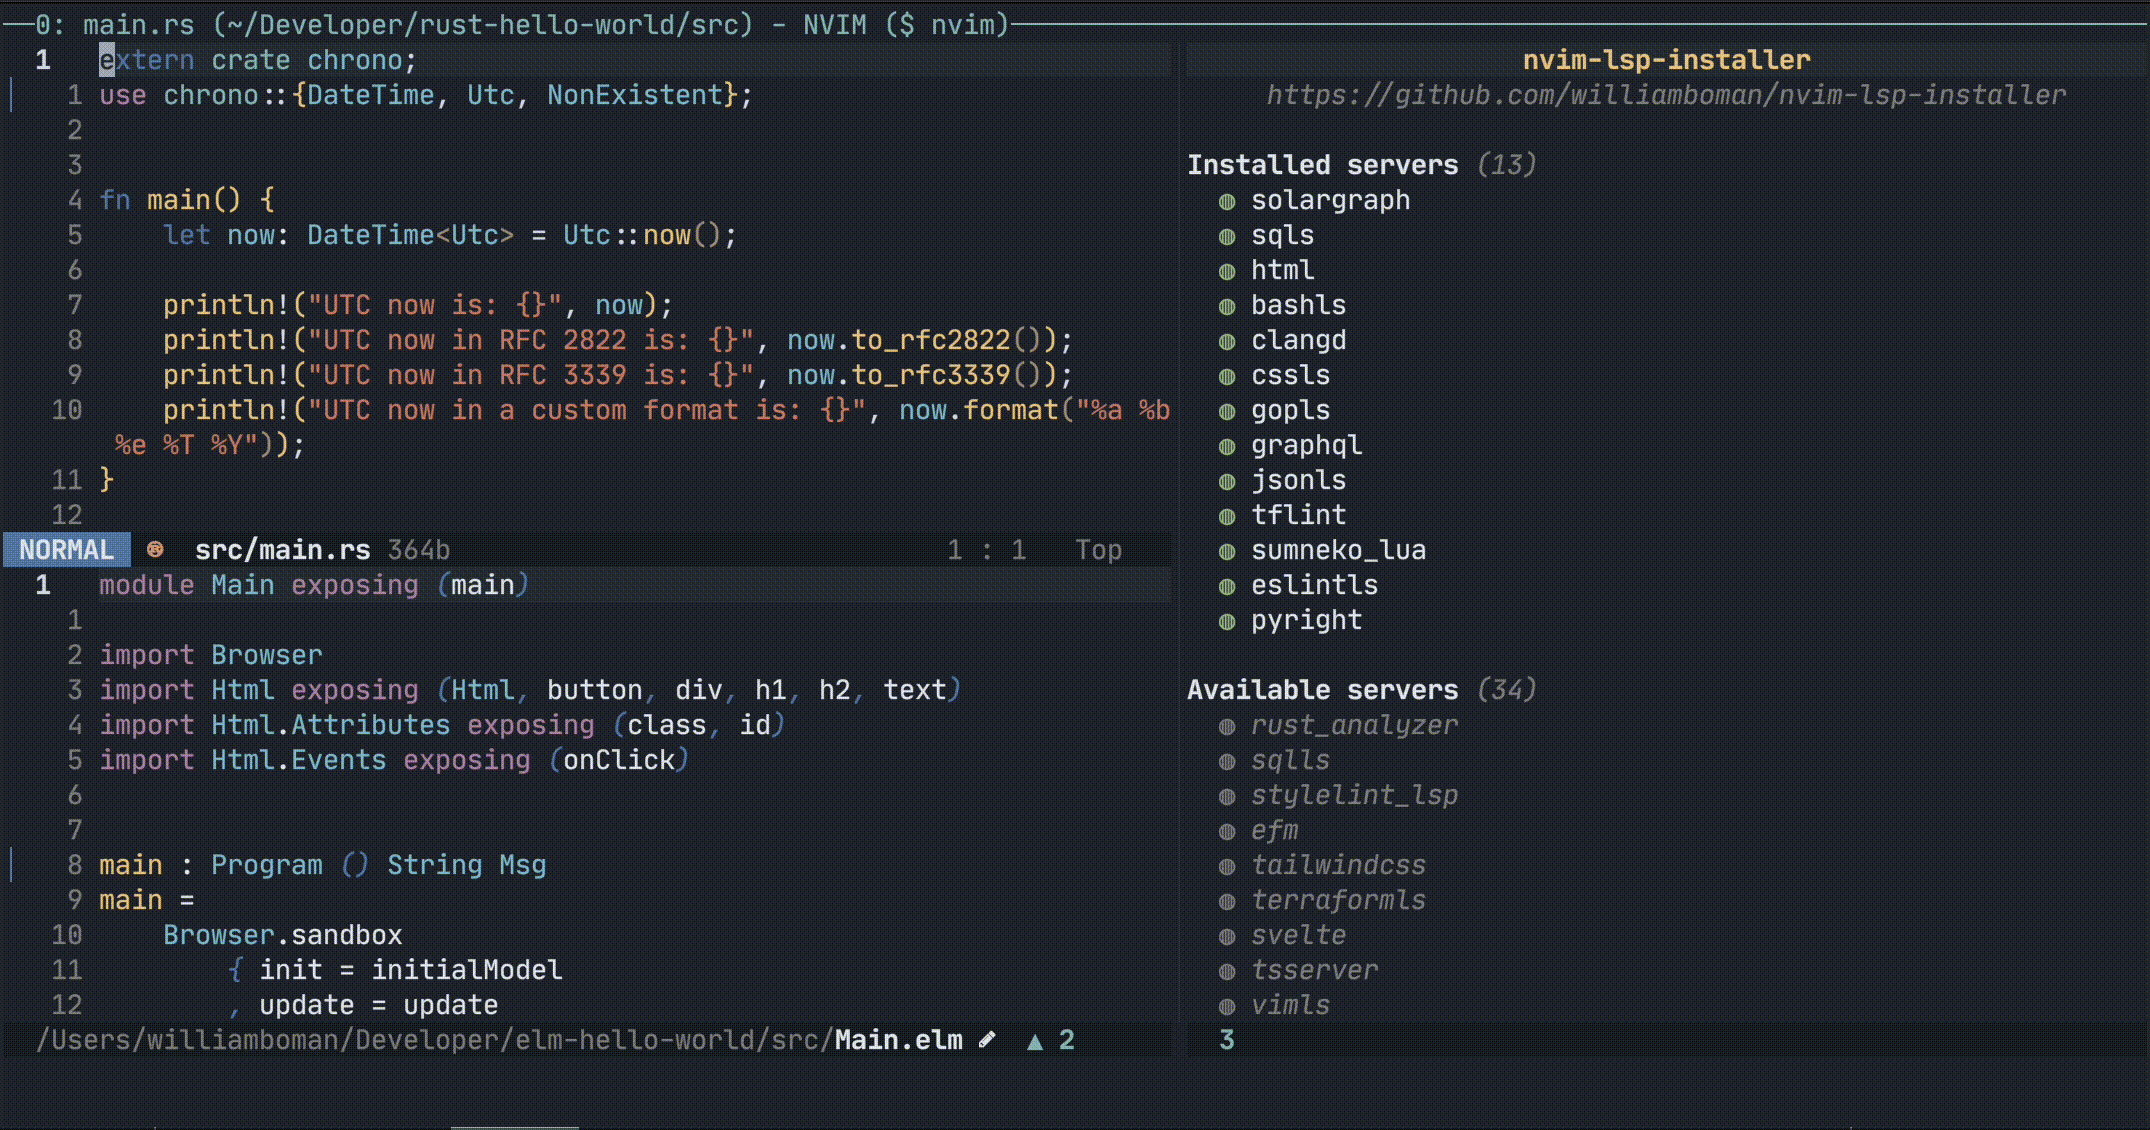Select the sumneko_lua installed server
This screenshot has height=1130, width=2150.
click(x=1338, y=550)
